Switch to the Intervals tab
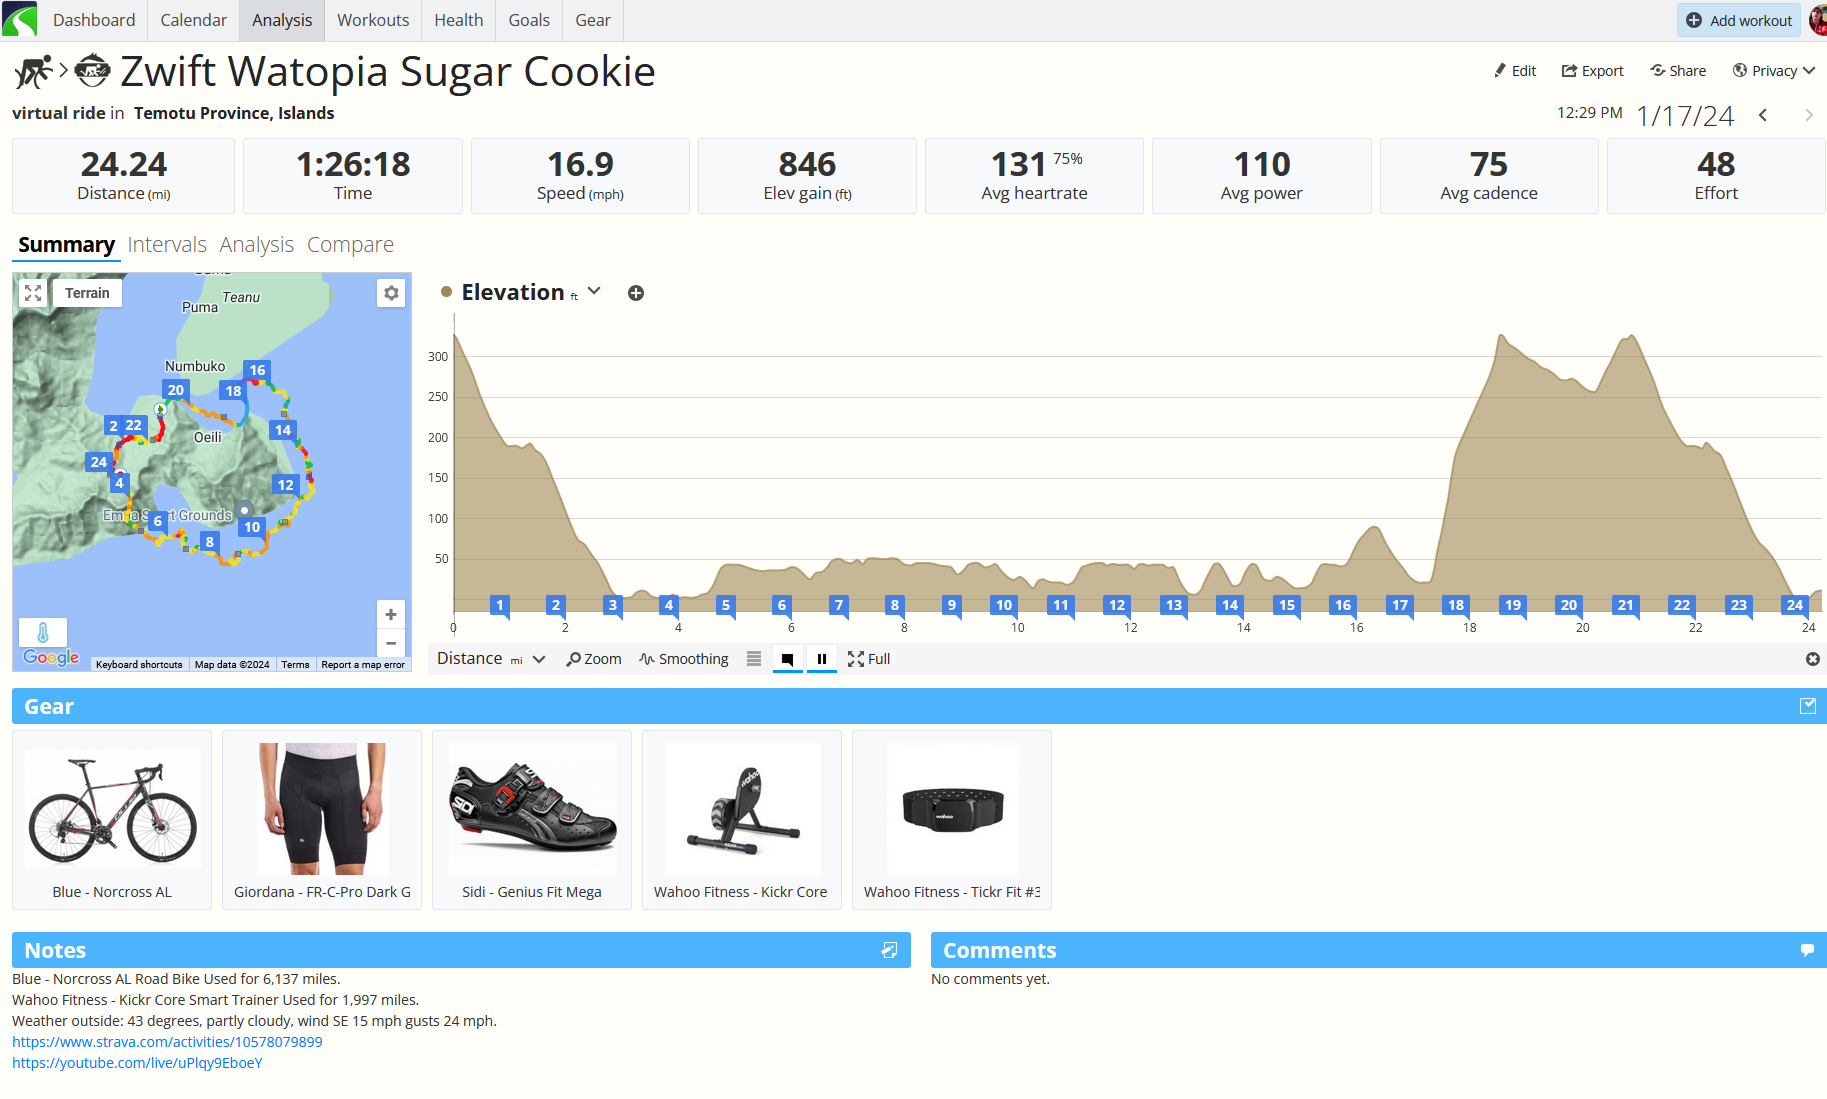 pyautogui.click(x=167, y=245)
